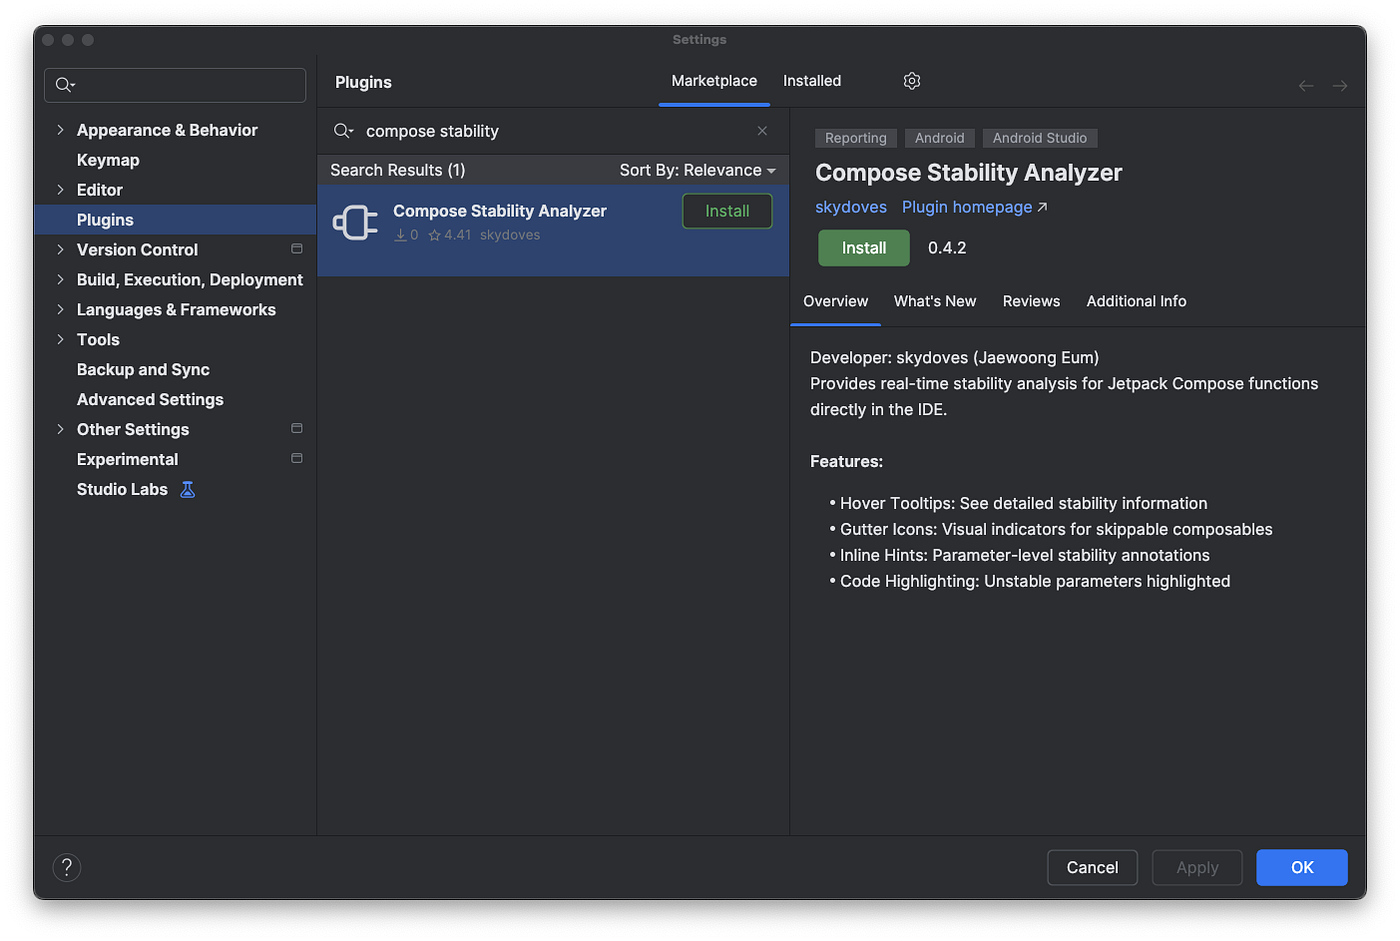
Task: Open the What's New tab
Action: tap(935, 301)
